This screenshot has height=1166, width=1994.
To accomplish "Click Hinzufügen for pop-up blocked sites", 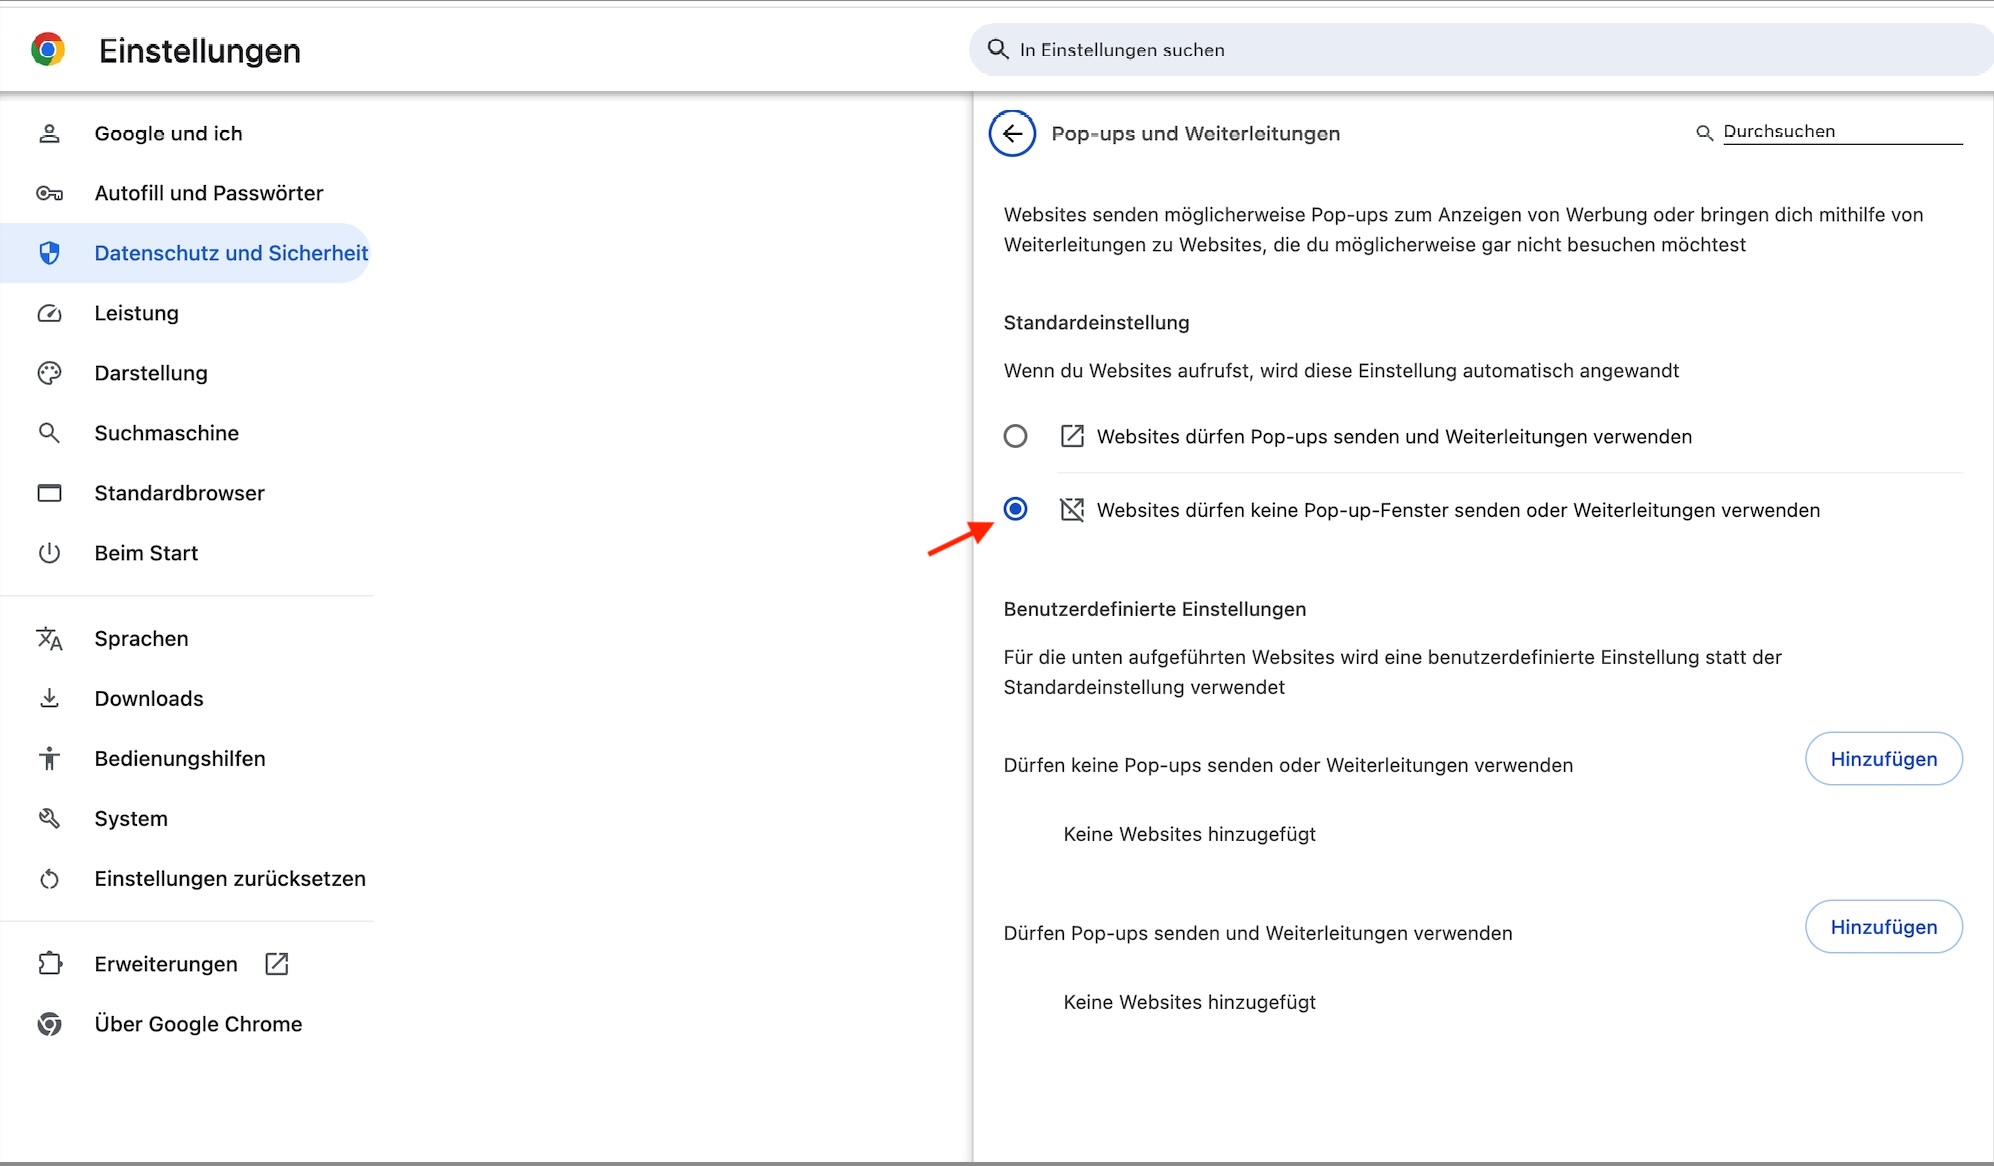I will pyautogui.click(x=1883, y=758).
